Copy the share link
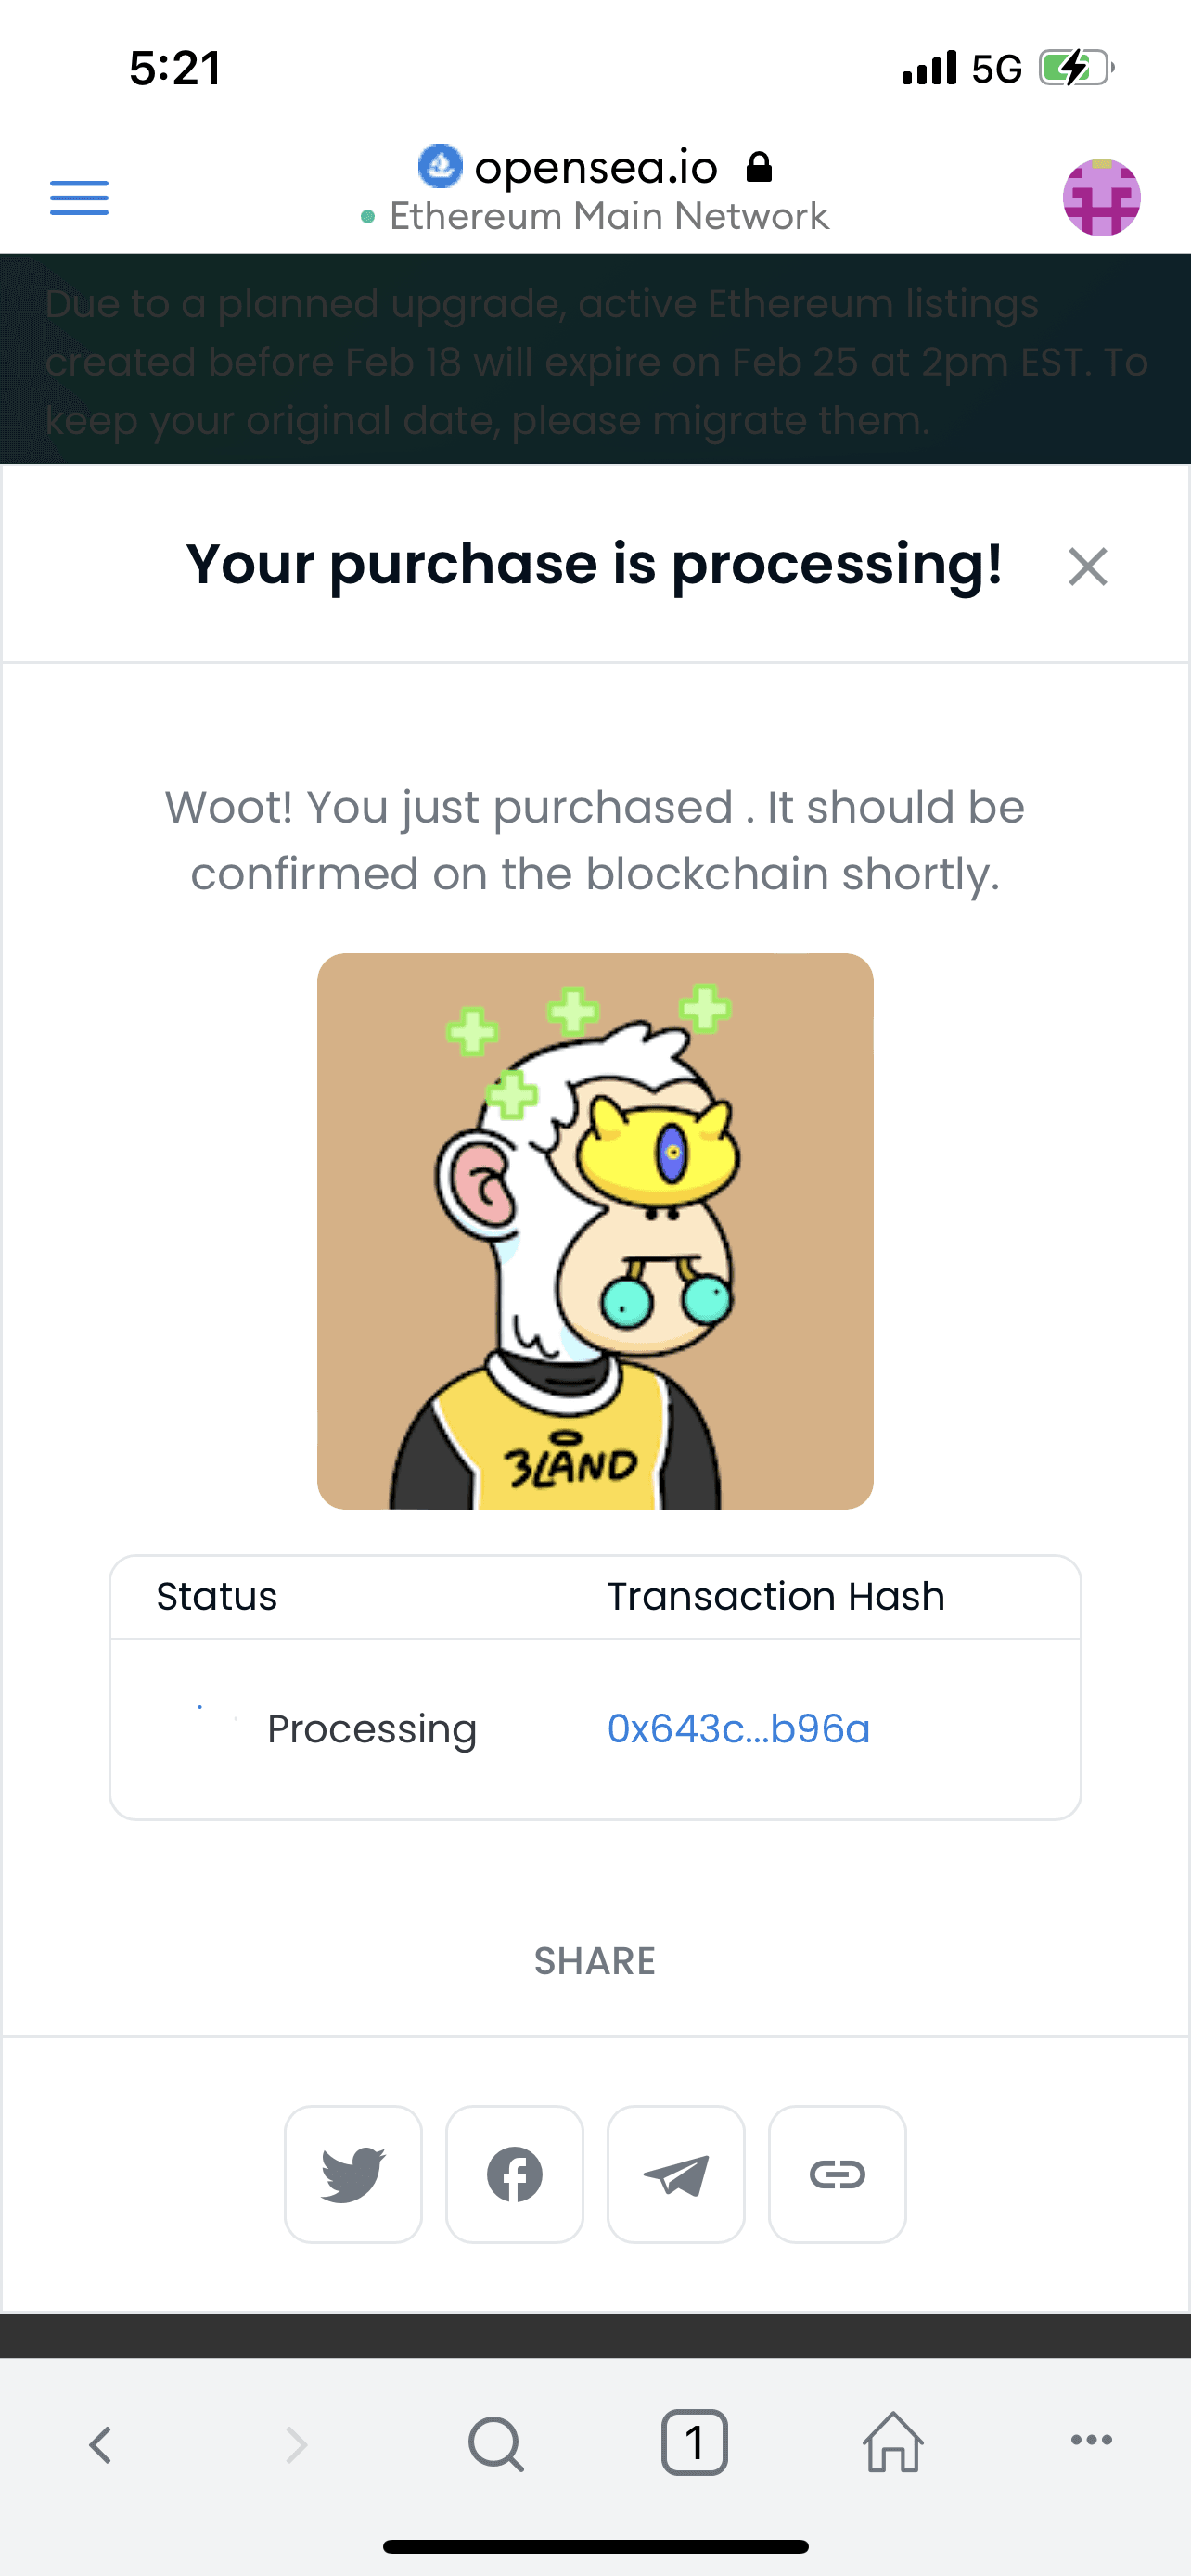The height and width of the screenshot is (2576, 1191). tap(837, 2174)
